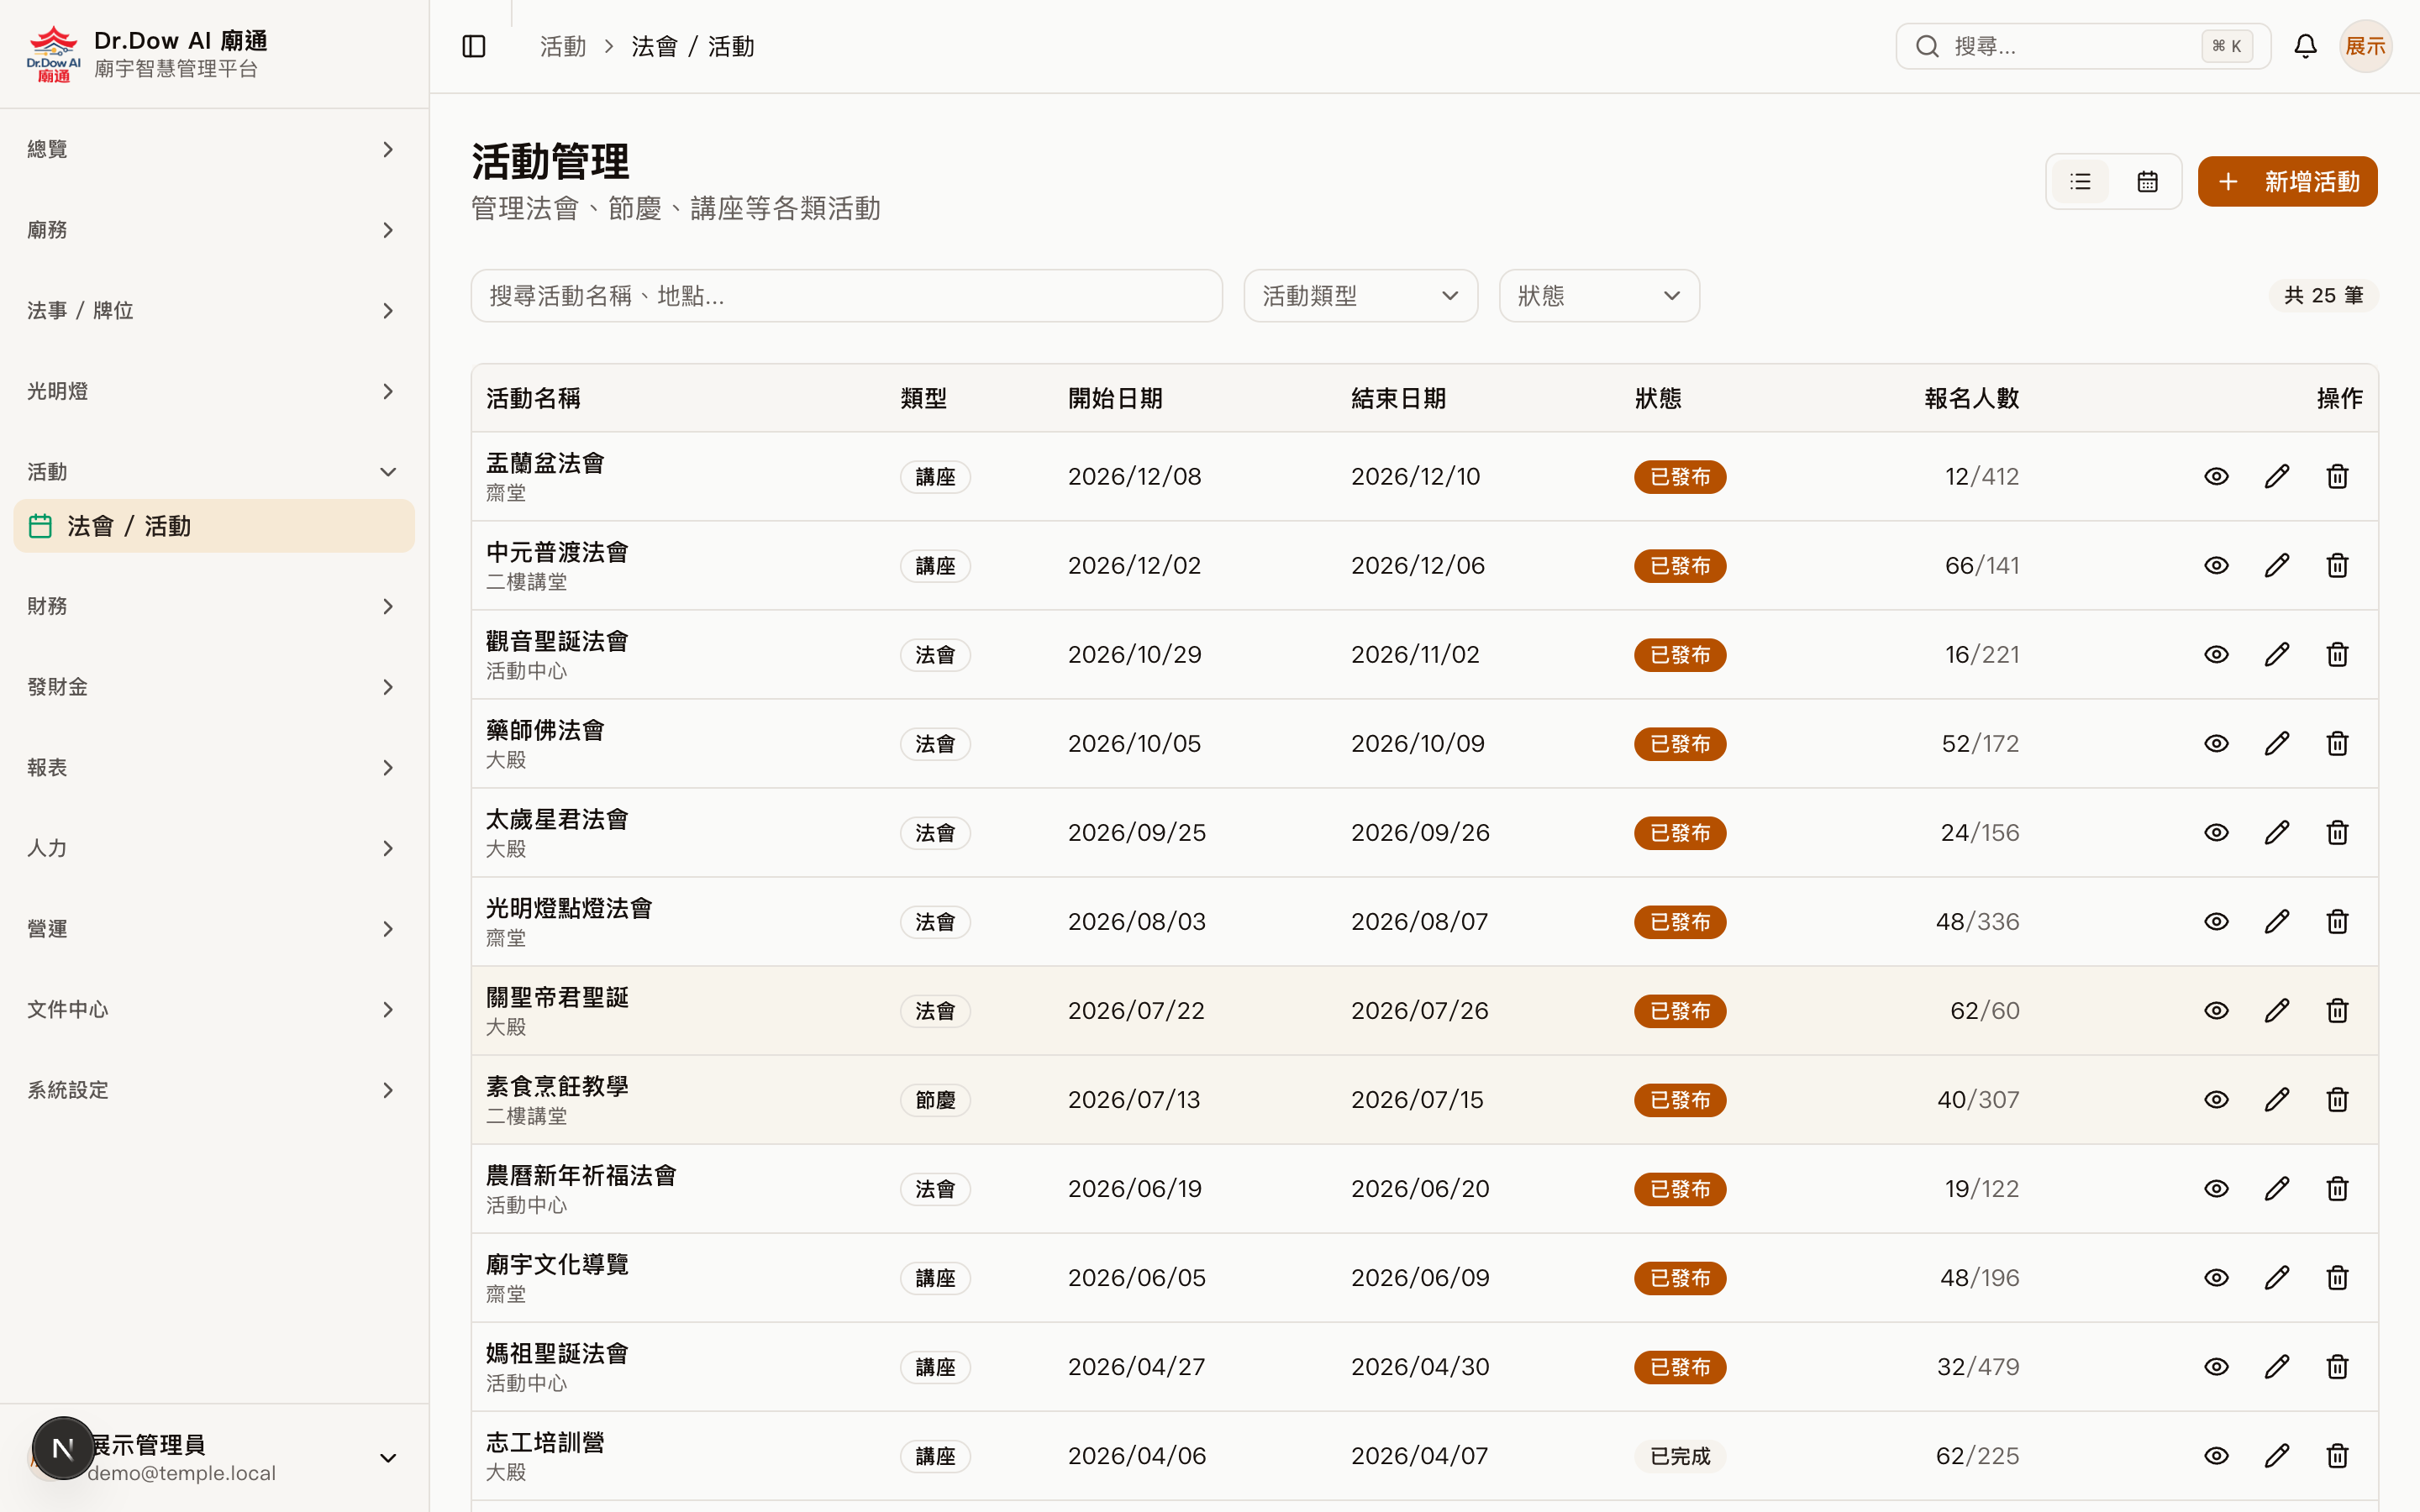View details of 中元普渡法會 with eye icon

coord(2216,565)
